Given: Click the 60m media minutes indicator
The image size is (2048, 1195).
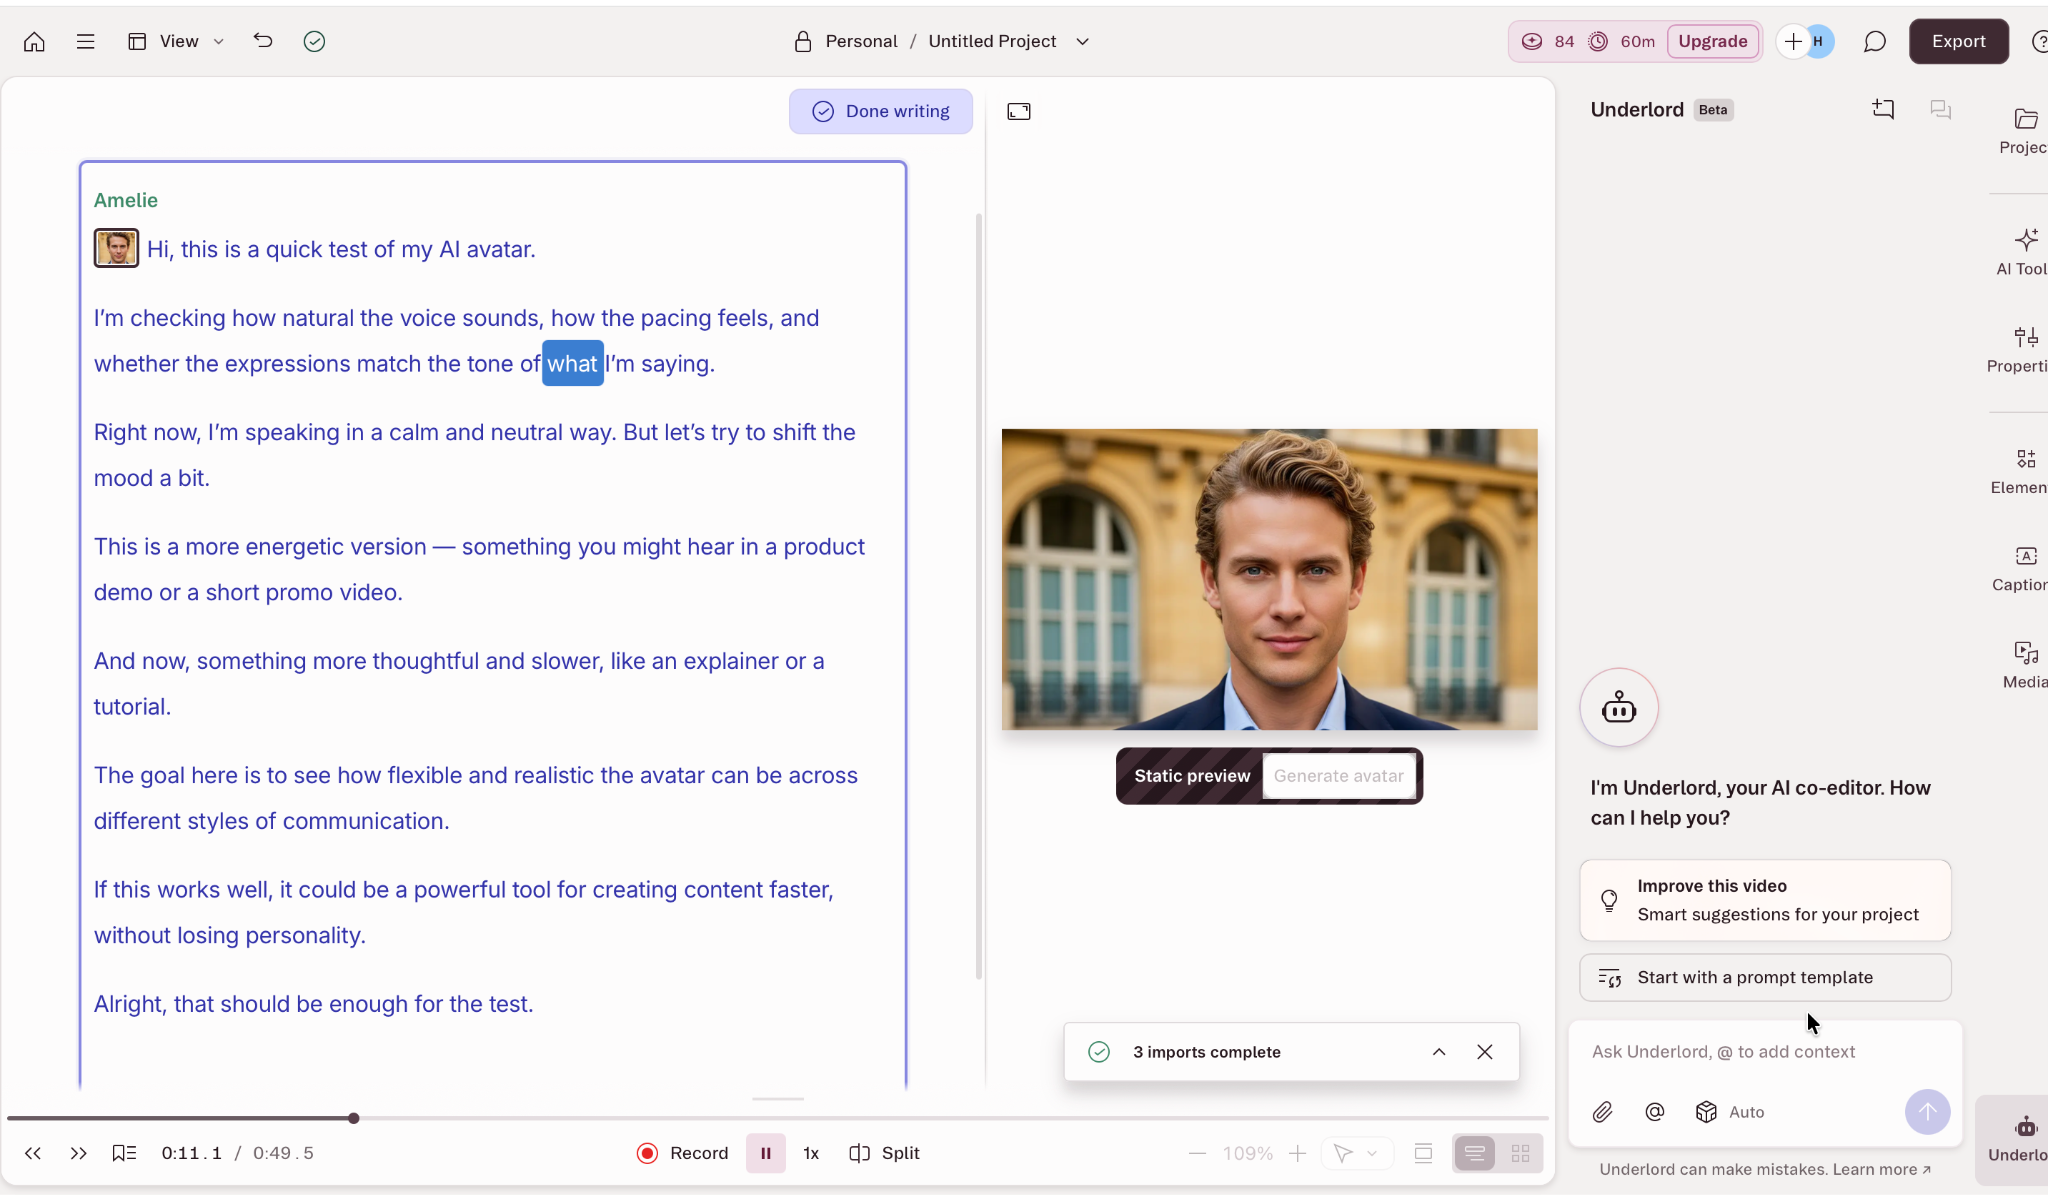Looking at the screenshot, I should (x=1622, y=41).
